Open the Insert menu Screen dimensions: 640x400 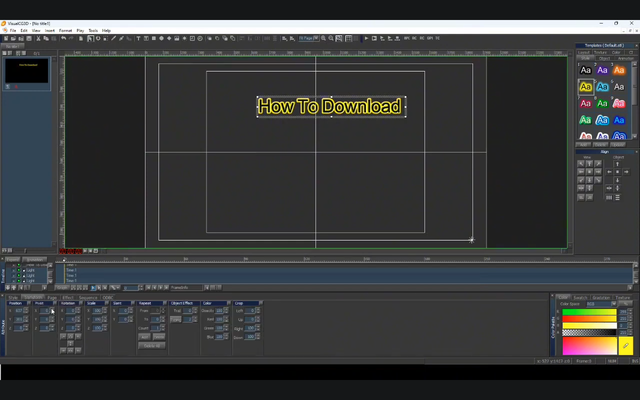click(50, 31)
